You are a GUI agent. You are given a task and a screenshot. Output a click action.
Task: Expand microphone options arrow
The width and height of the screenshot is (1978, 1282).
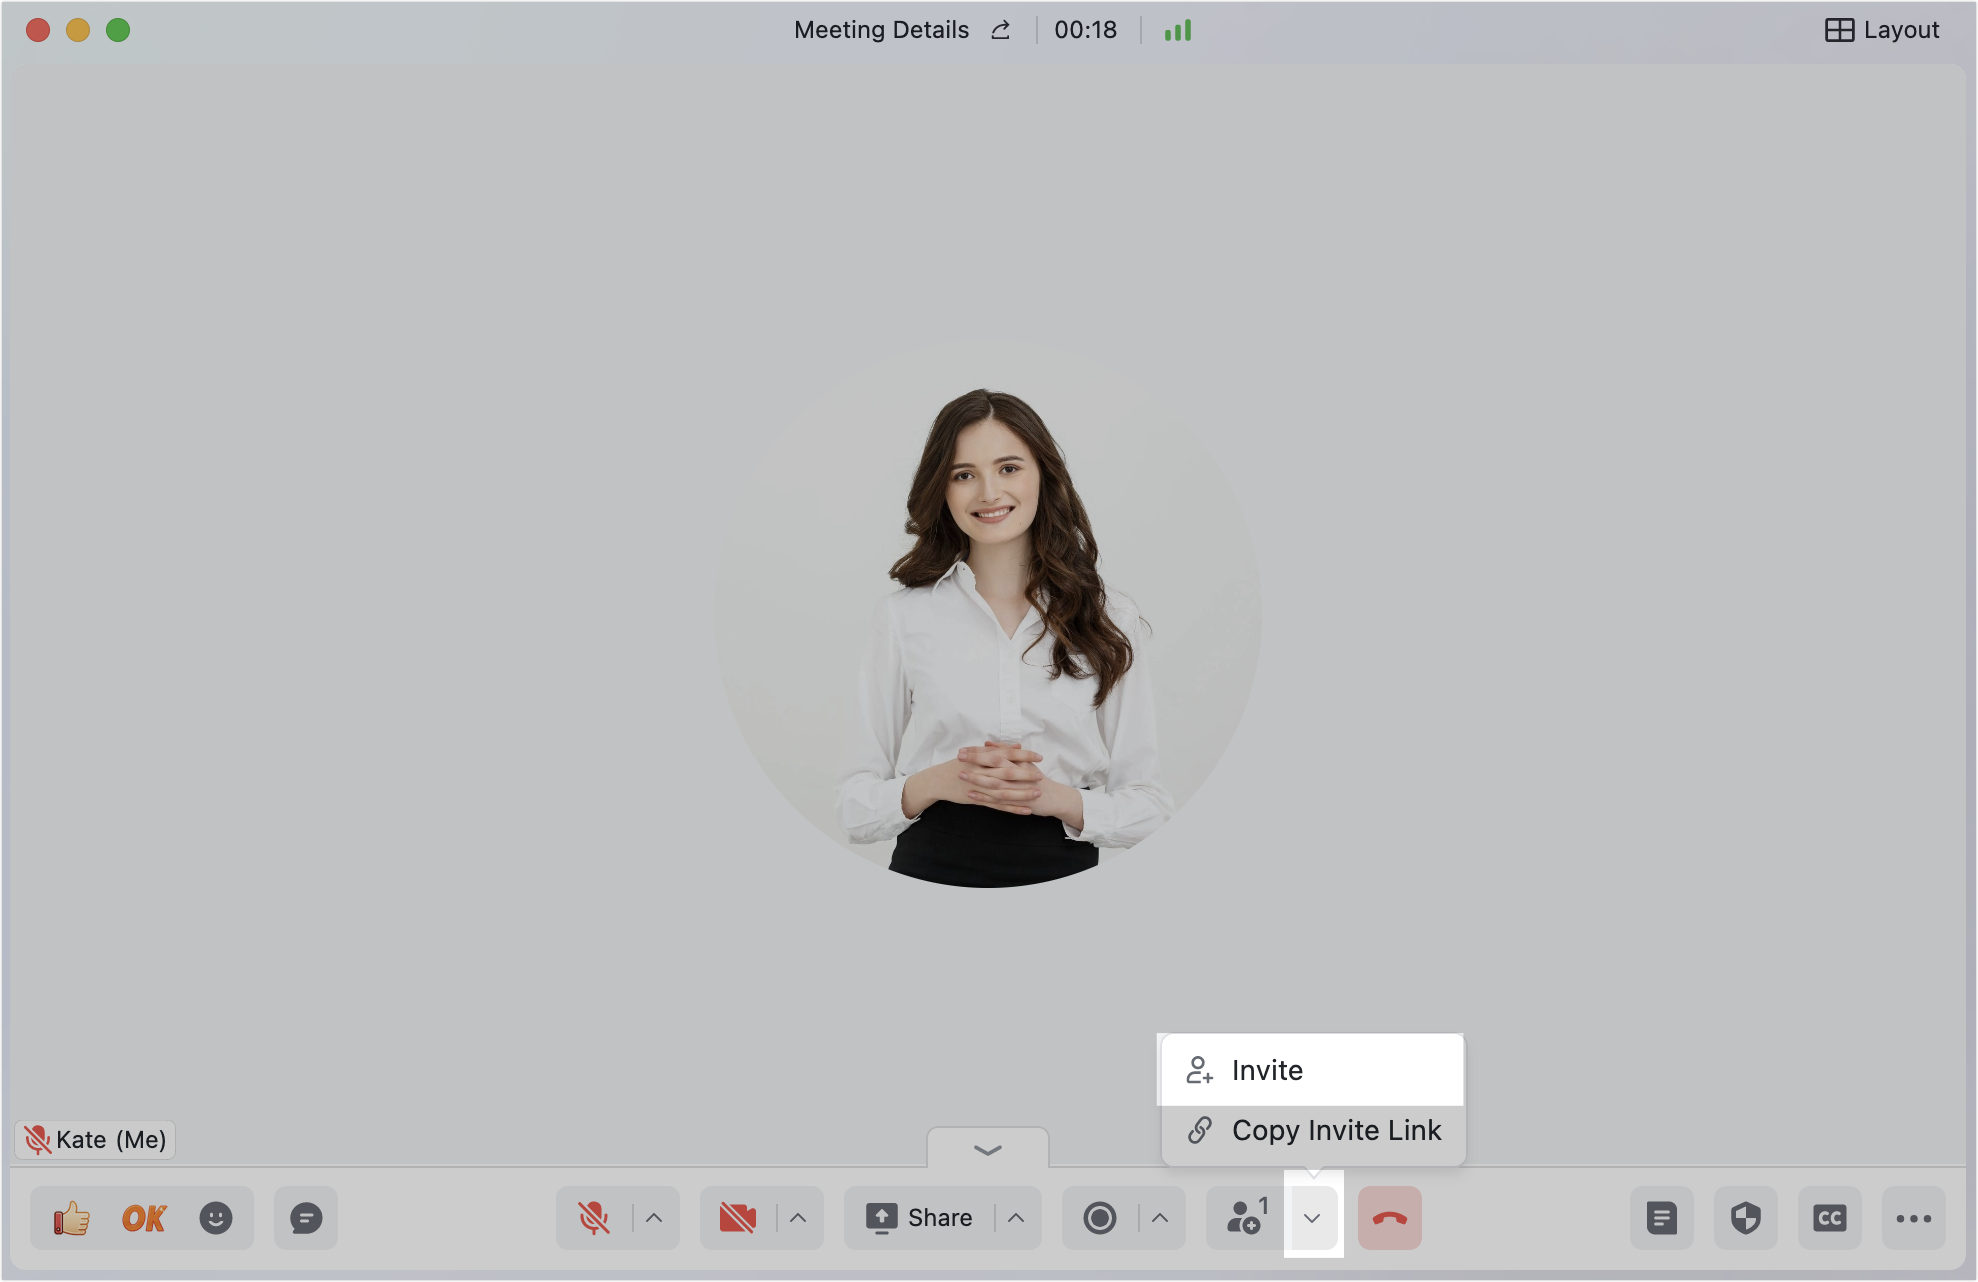654,1218
